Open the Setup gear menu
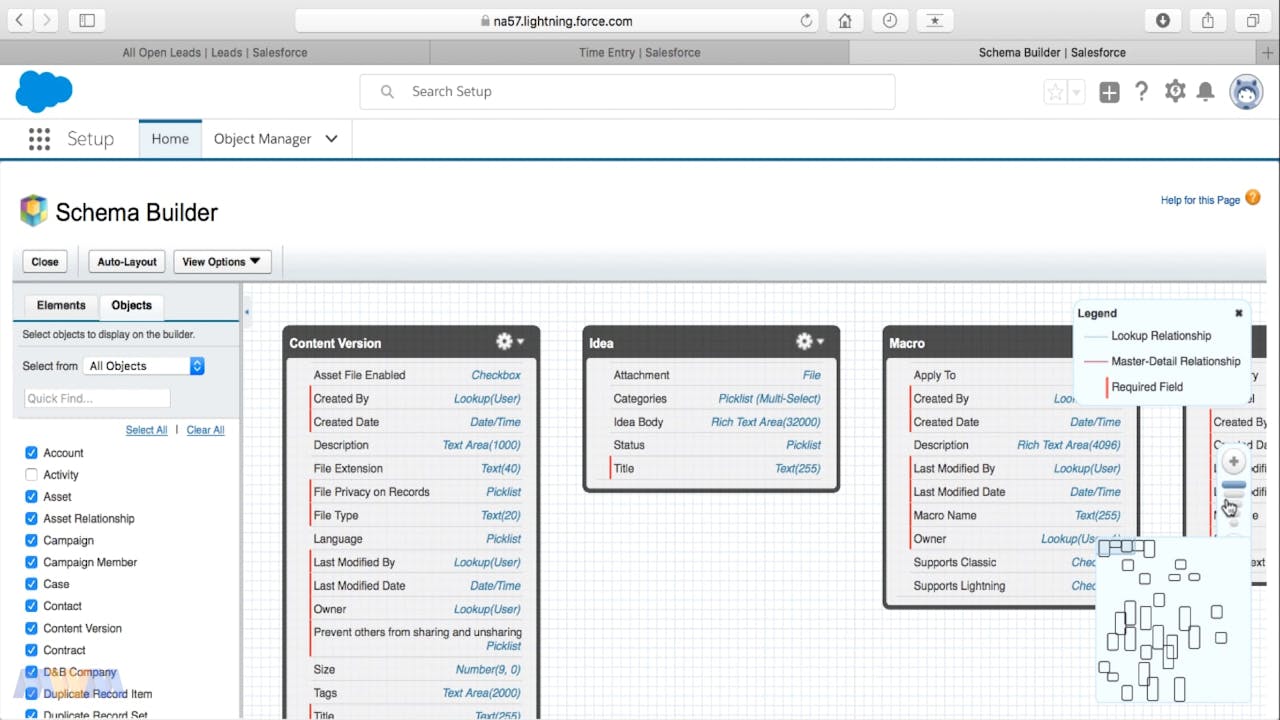 [1175, 92]
